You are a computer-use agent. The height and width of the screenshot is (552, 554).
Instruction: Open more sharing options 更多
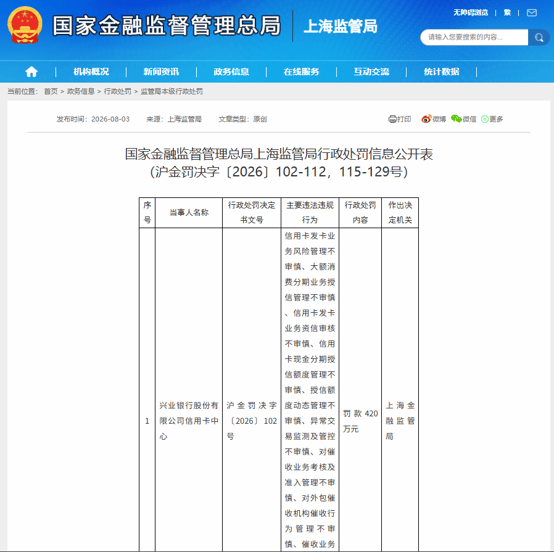pyautogui.click(x=492, y=119)
